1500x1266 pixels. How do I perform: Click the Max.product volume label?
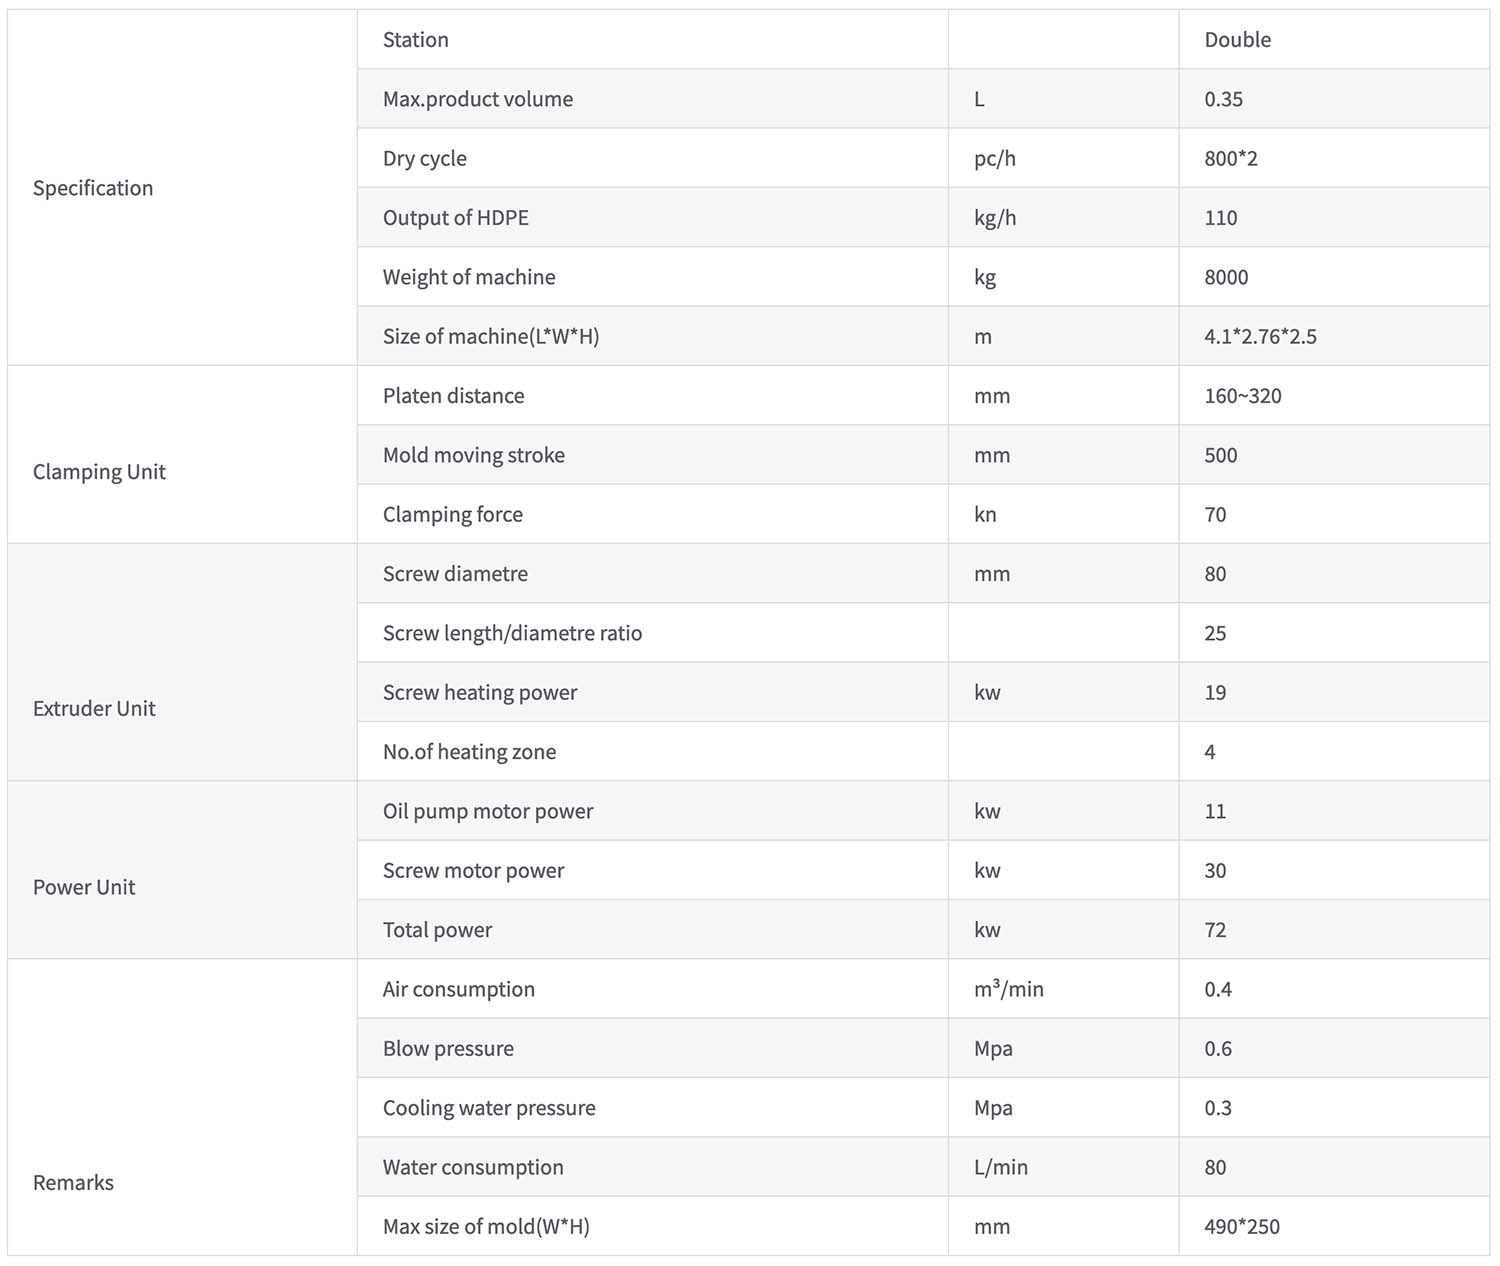coord(478,99)
